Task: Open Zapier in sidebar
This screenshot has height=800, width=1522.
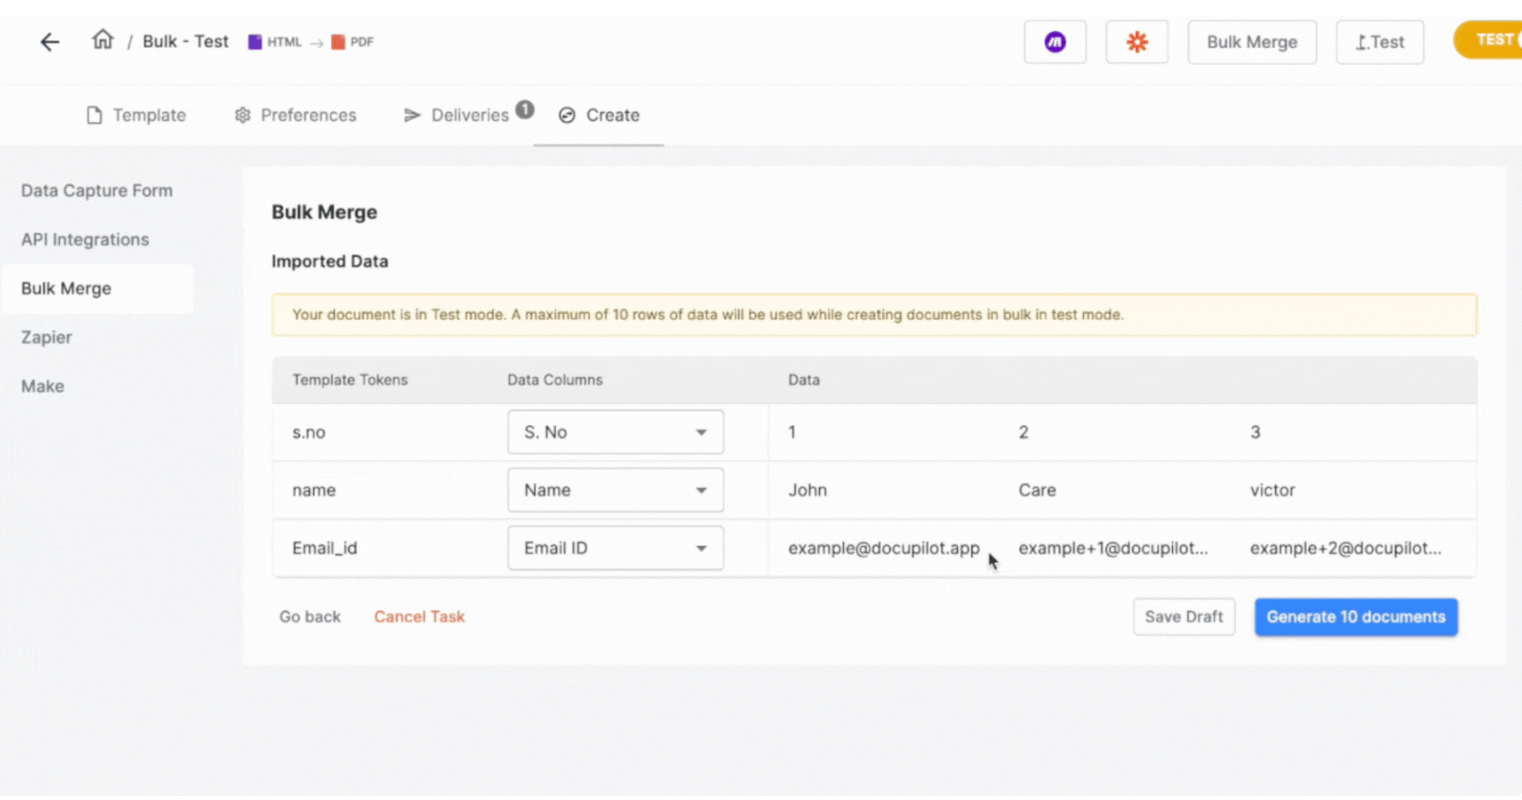Action: tap(46, 337)
